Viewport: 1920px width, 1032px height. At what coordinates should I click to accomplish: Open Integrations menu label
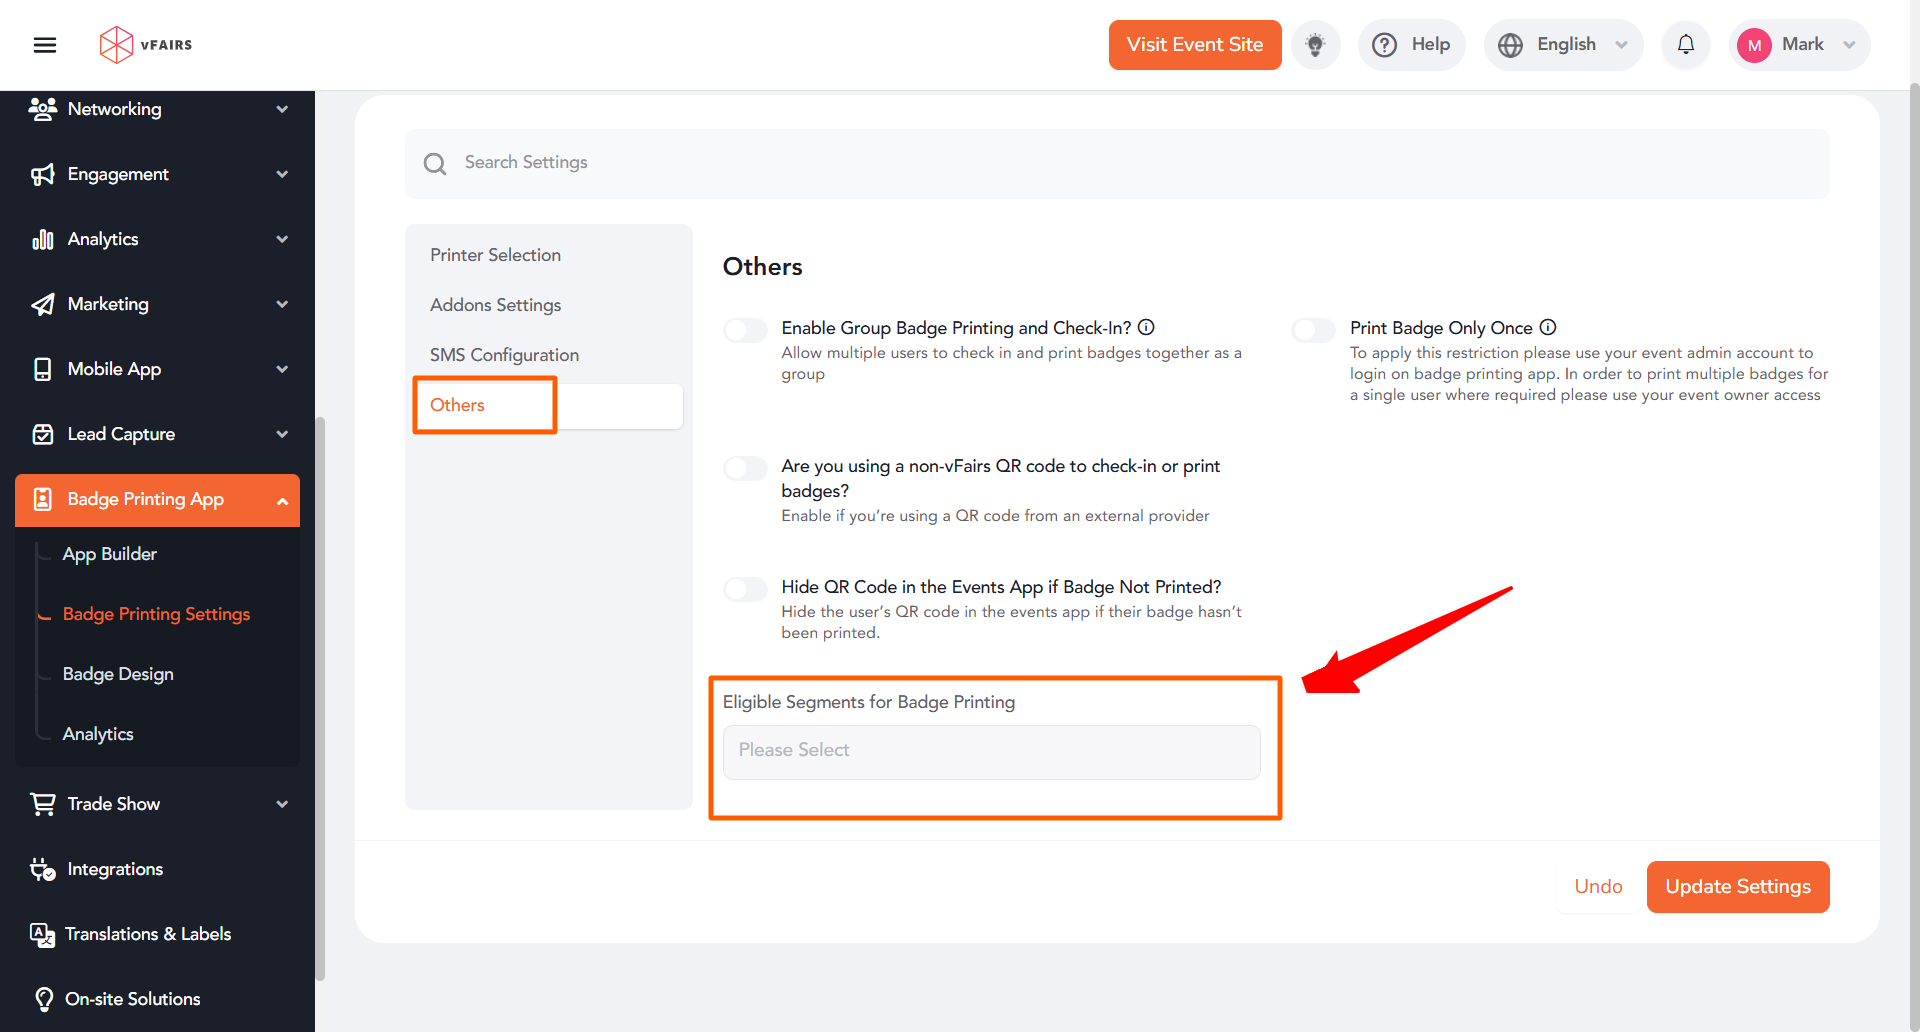coord(115,869)
